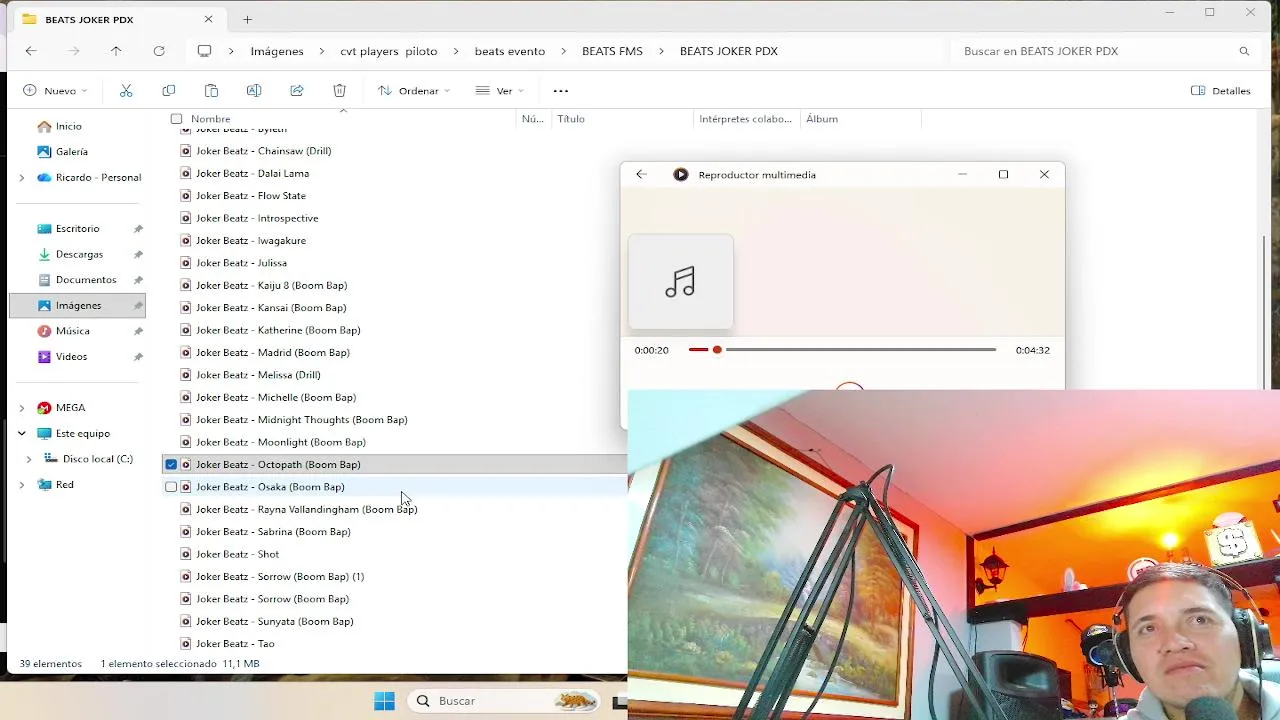Click the Copy icon in toolbar
Screen dimensions: 1280x720
point(168,90)
